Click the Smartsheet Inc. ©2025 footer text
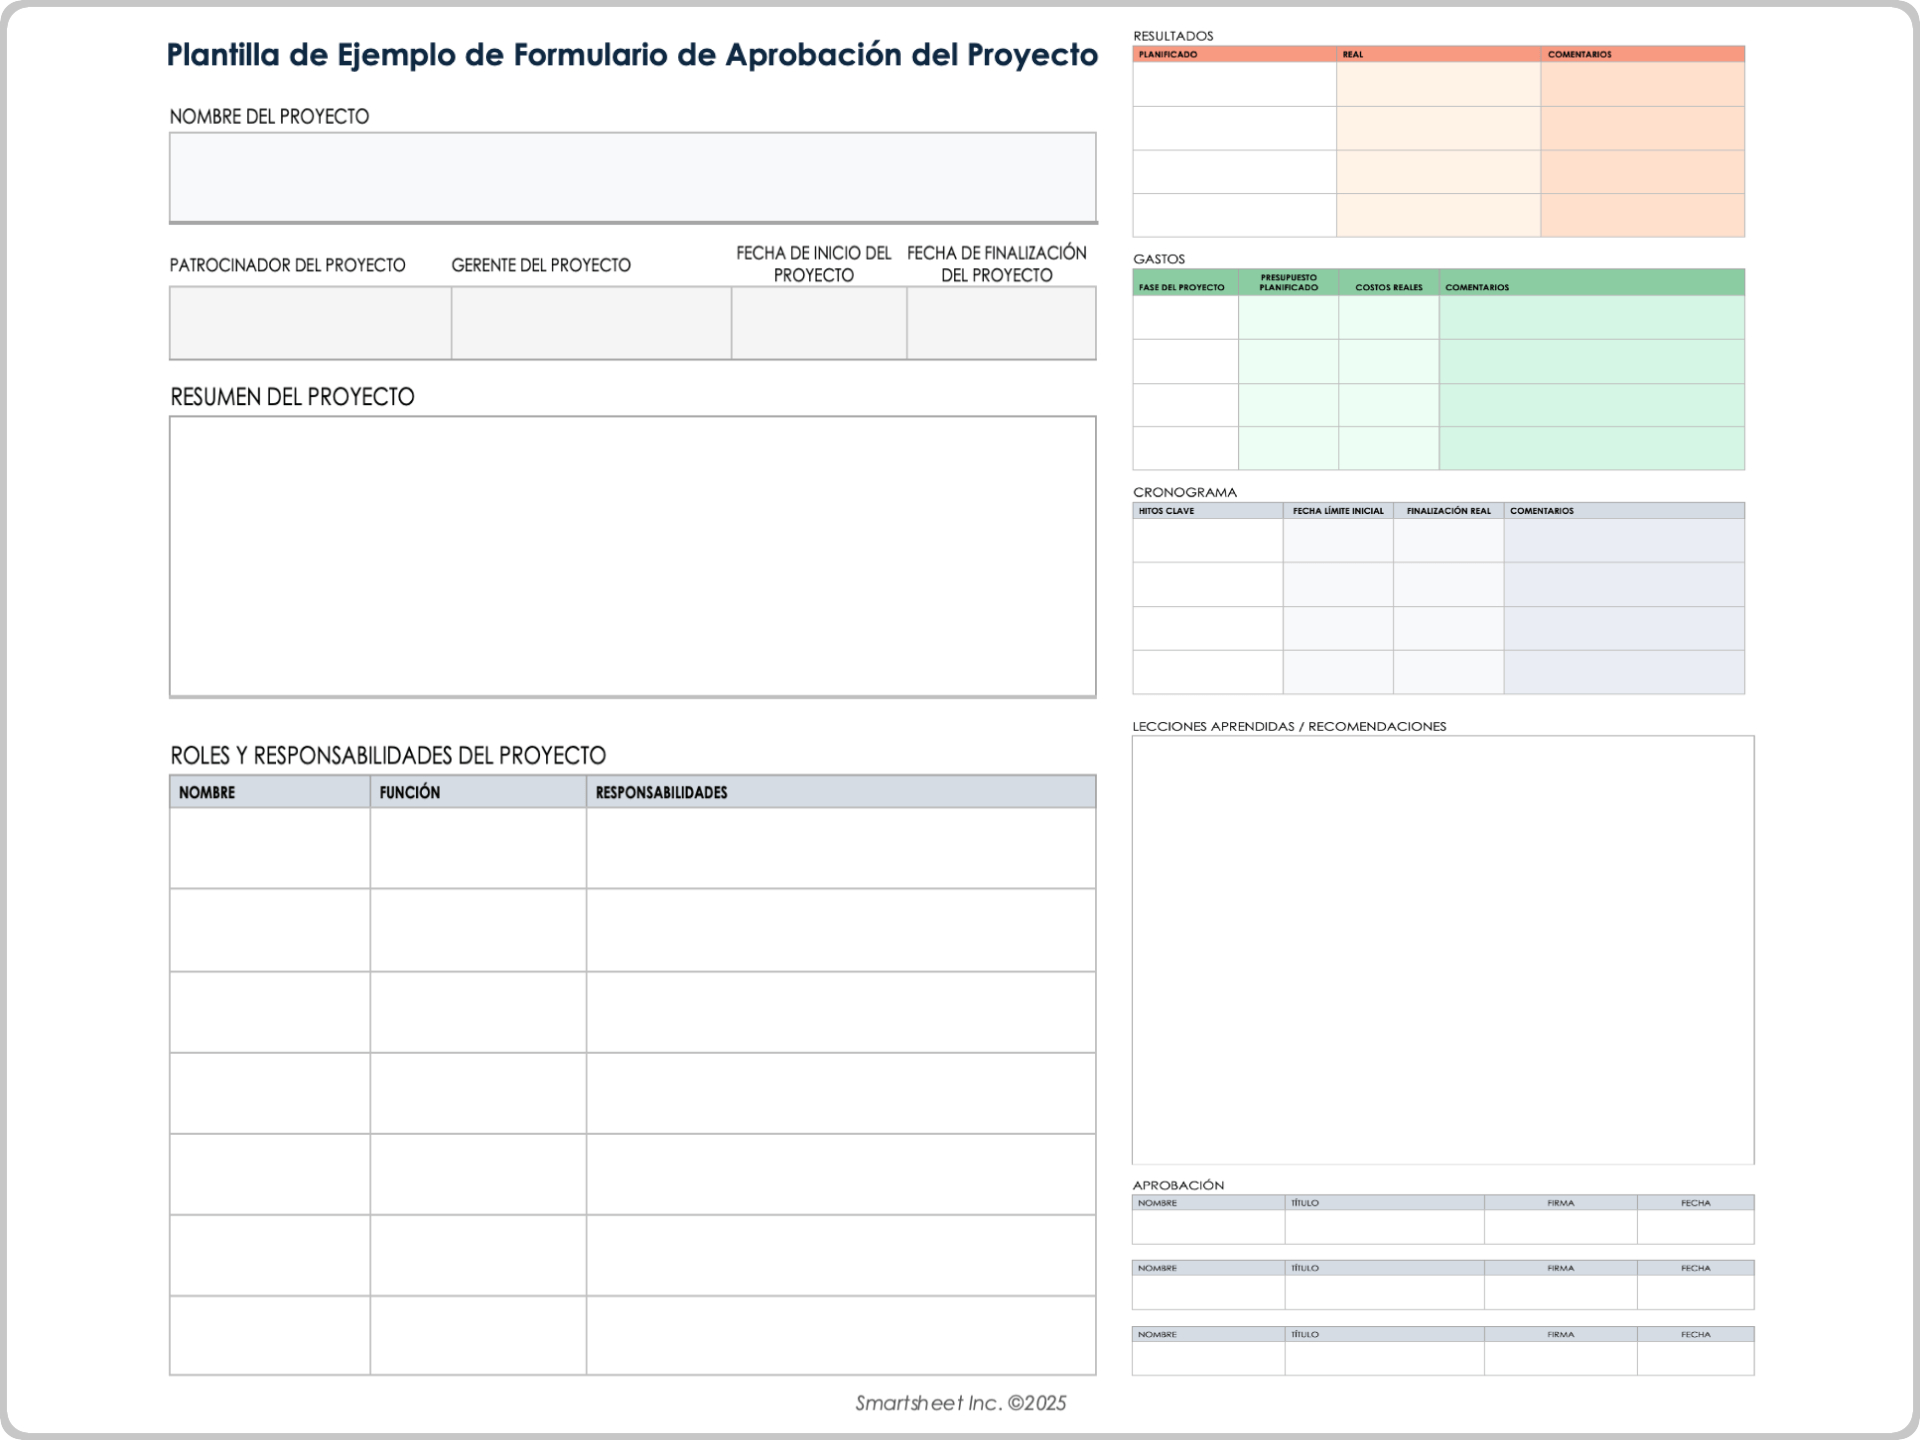 960,1403
